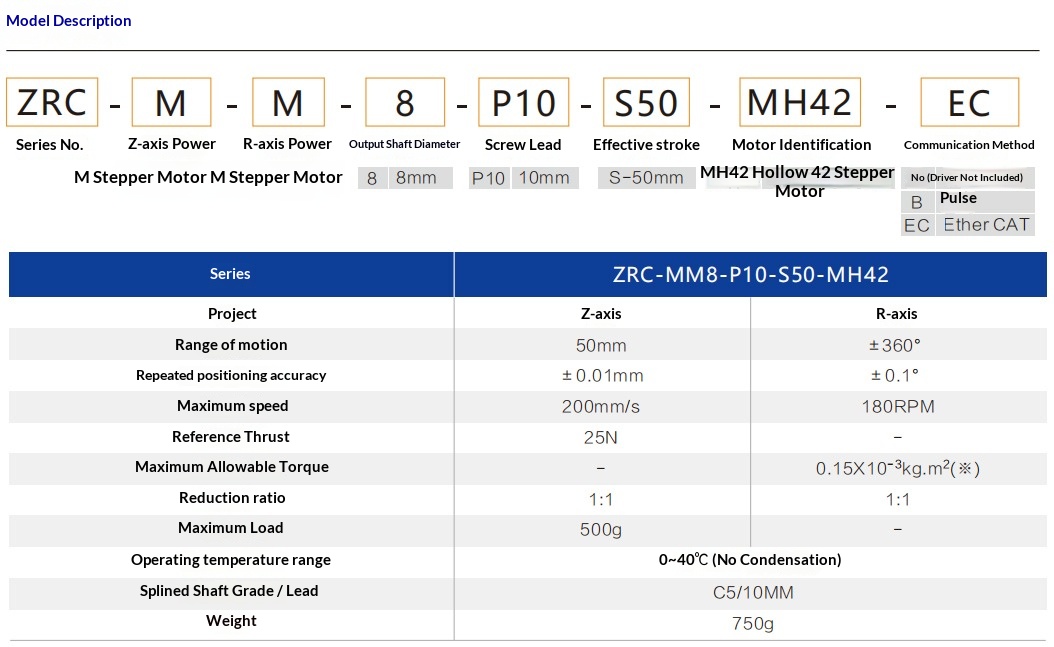Click the Output Shaft Diameter label
The width and height of the screenshot is (1054, 647).
point(405,144)
